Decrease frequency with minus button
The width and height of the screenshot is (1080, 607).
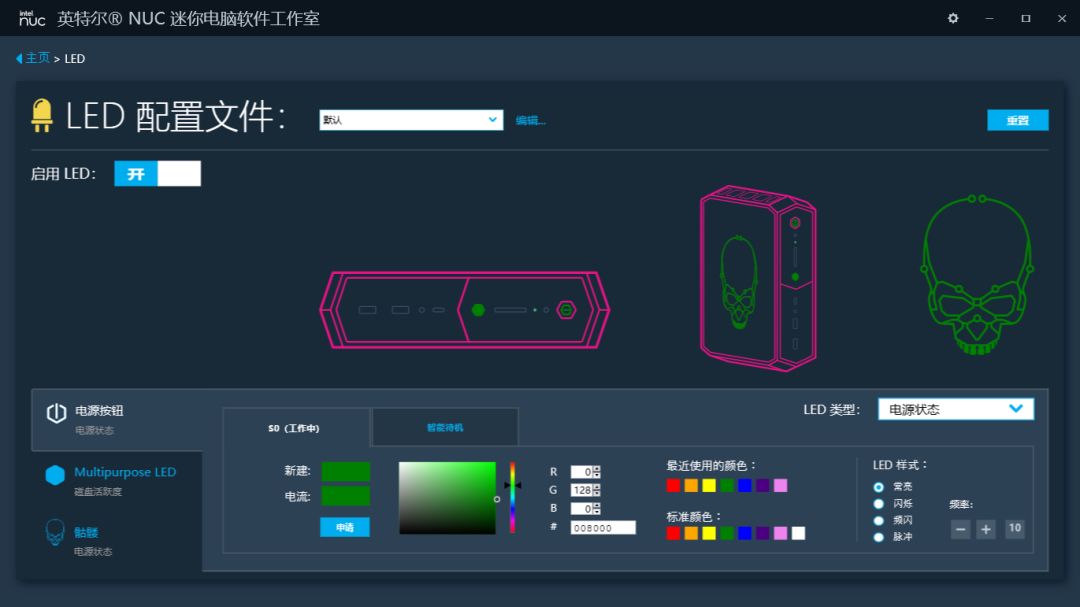tap(960, 529)
